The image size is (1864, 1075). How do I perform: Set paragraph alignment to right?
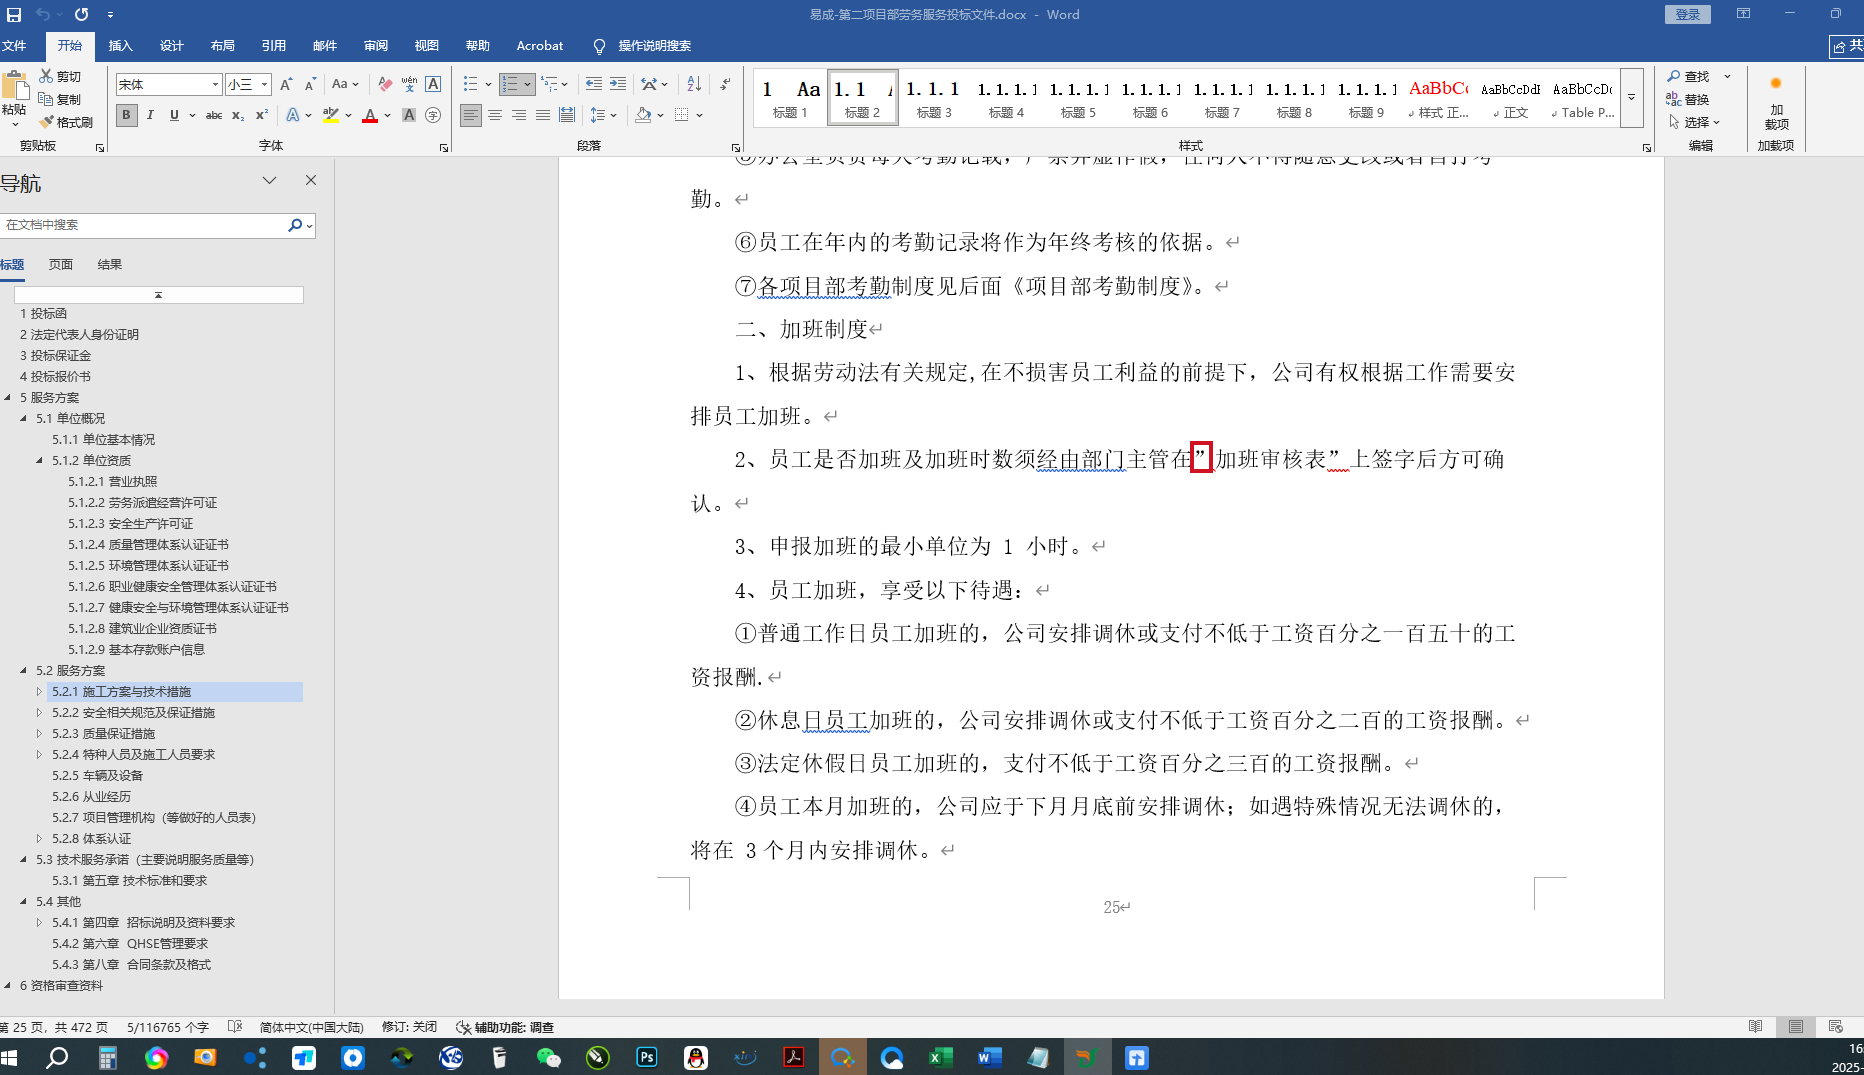[x=519, y=116]
